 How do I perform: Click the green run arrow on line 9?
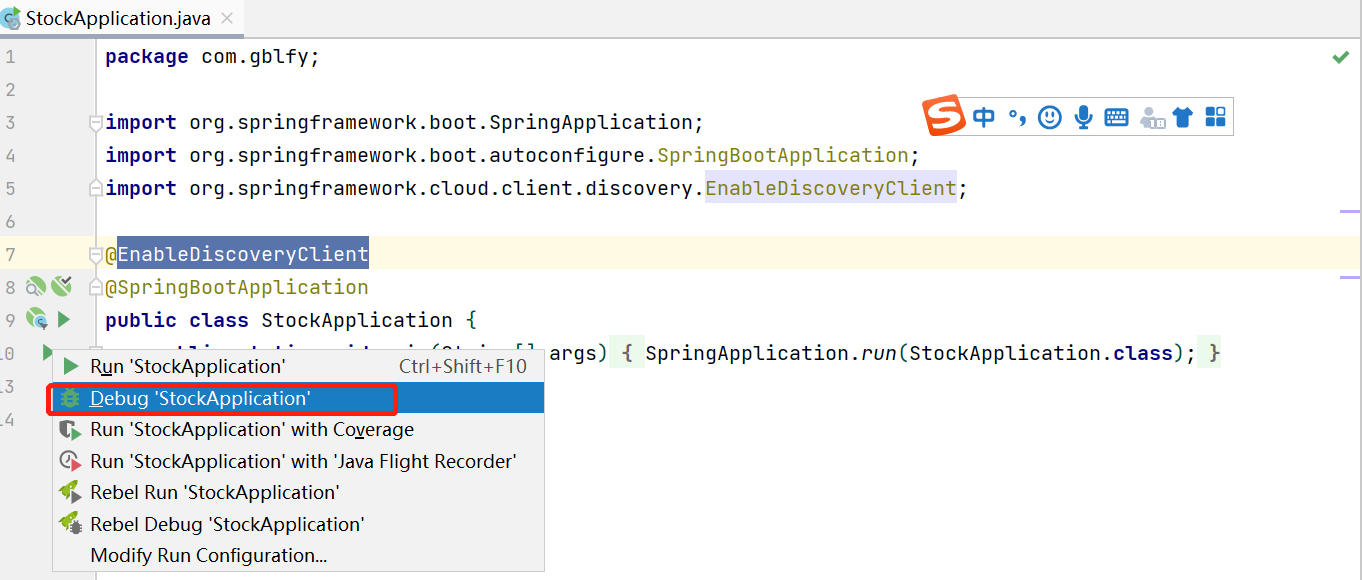(x=63, y=320)
